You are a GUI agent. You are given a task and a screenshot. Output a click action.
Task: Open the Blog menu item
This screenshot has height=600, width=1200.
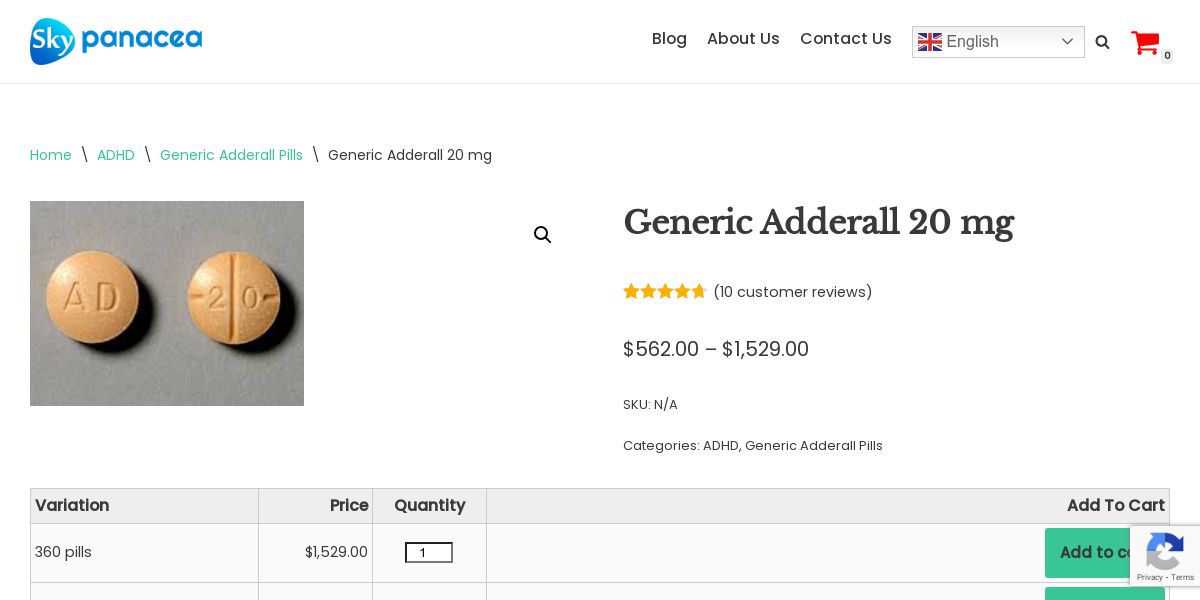(x=669, y=39)
